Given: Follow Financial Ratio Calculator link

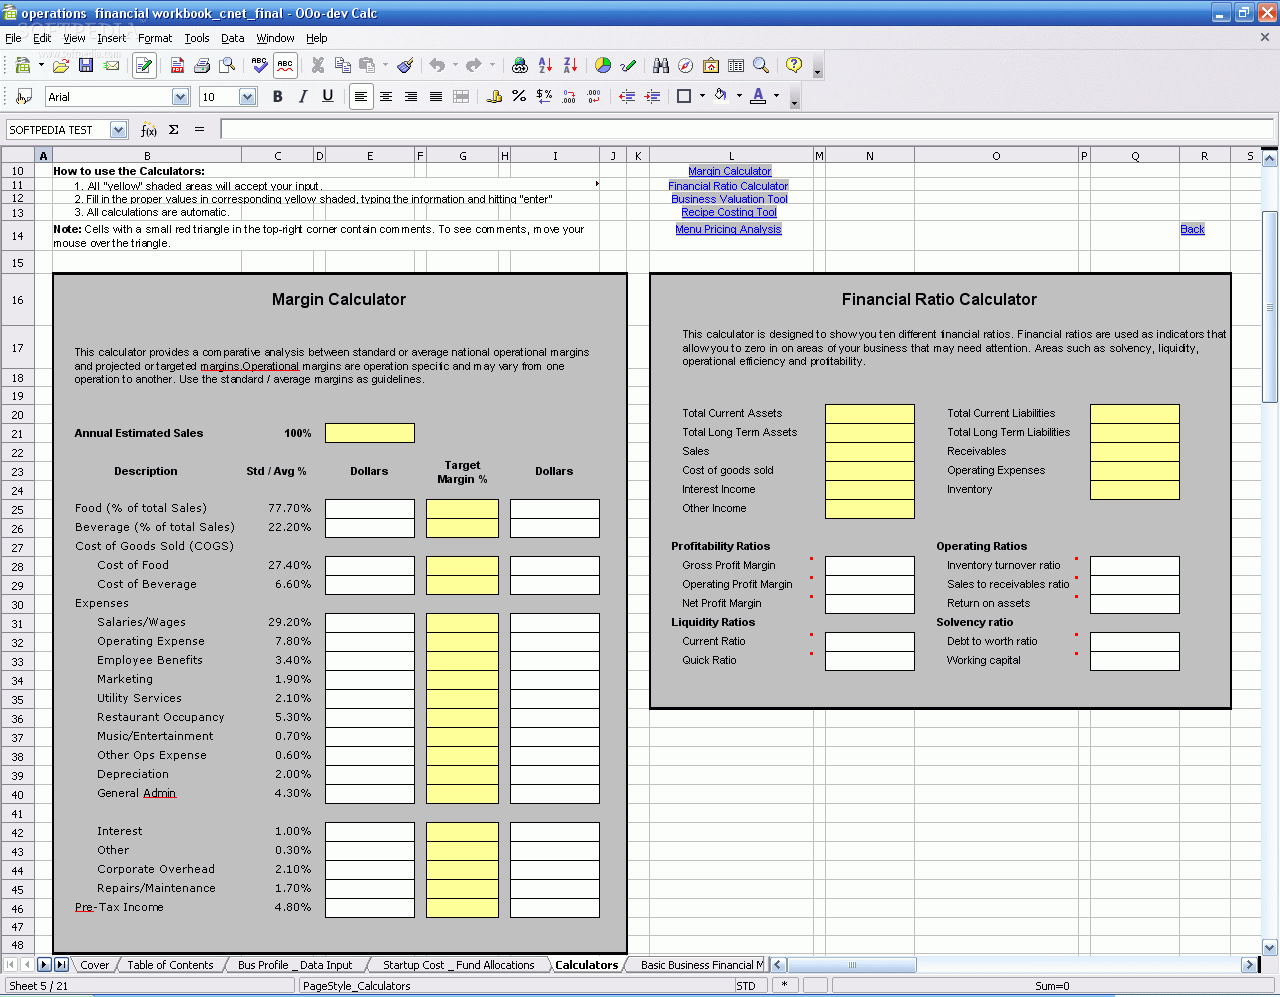Looking at the screenshot, I should click(728, 186).
